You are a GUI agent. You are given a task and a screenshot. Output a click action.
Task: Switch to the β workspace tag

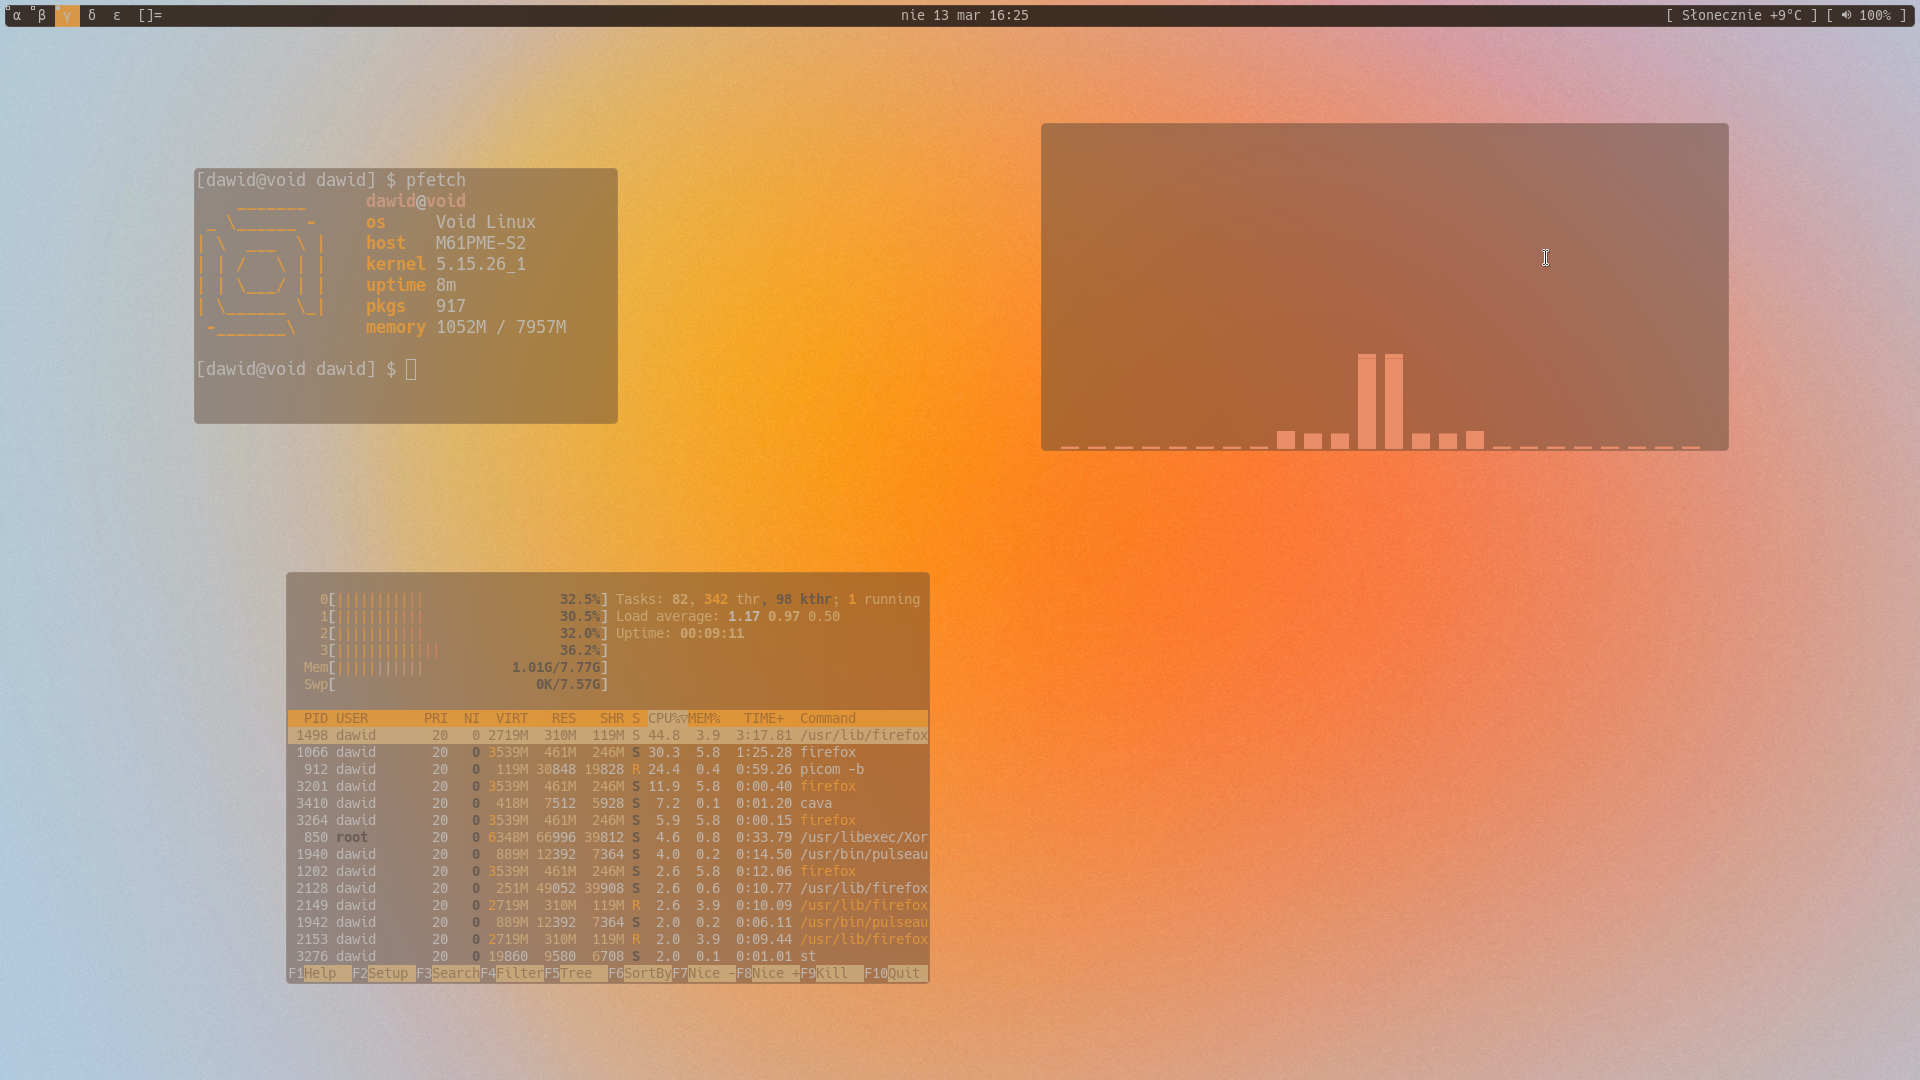[x=42, y=15]
